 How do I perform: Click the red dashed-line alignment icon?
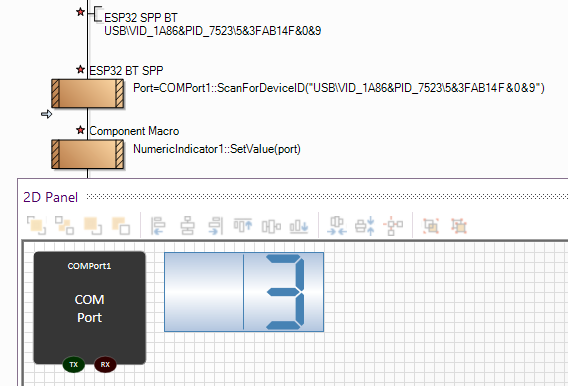tap(393, 226)
